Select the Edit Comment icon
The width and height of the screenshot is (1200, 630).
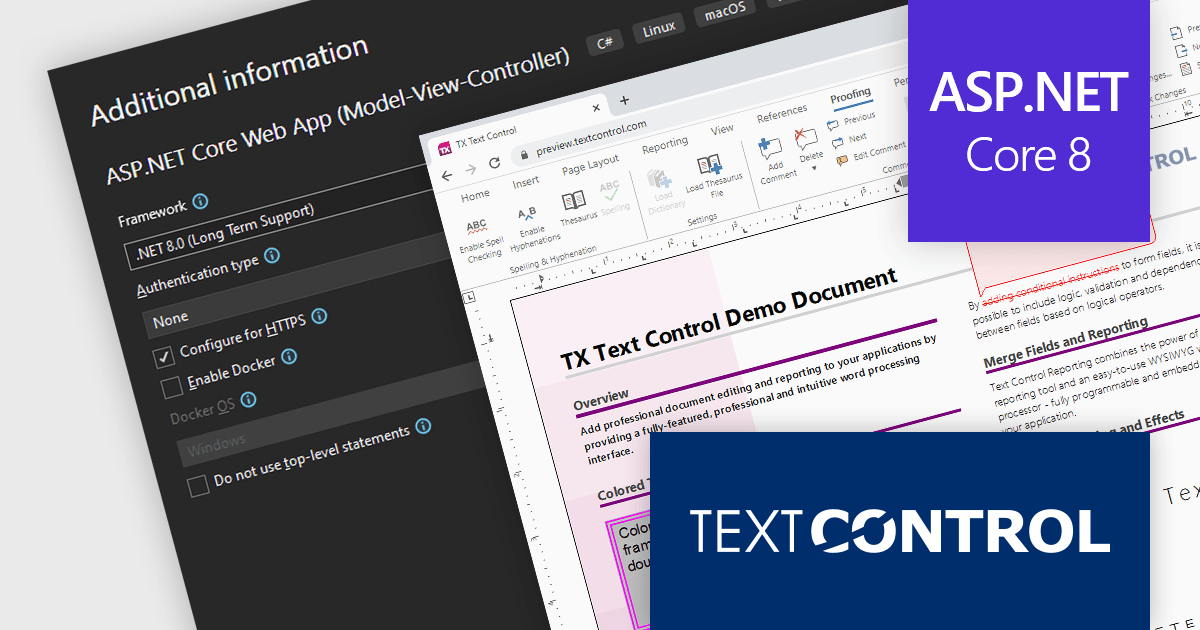(841, 158)
